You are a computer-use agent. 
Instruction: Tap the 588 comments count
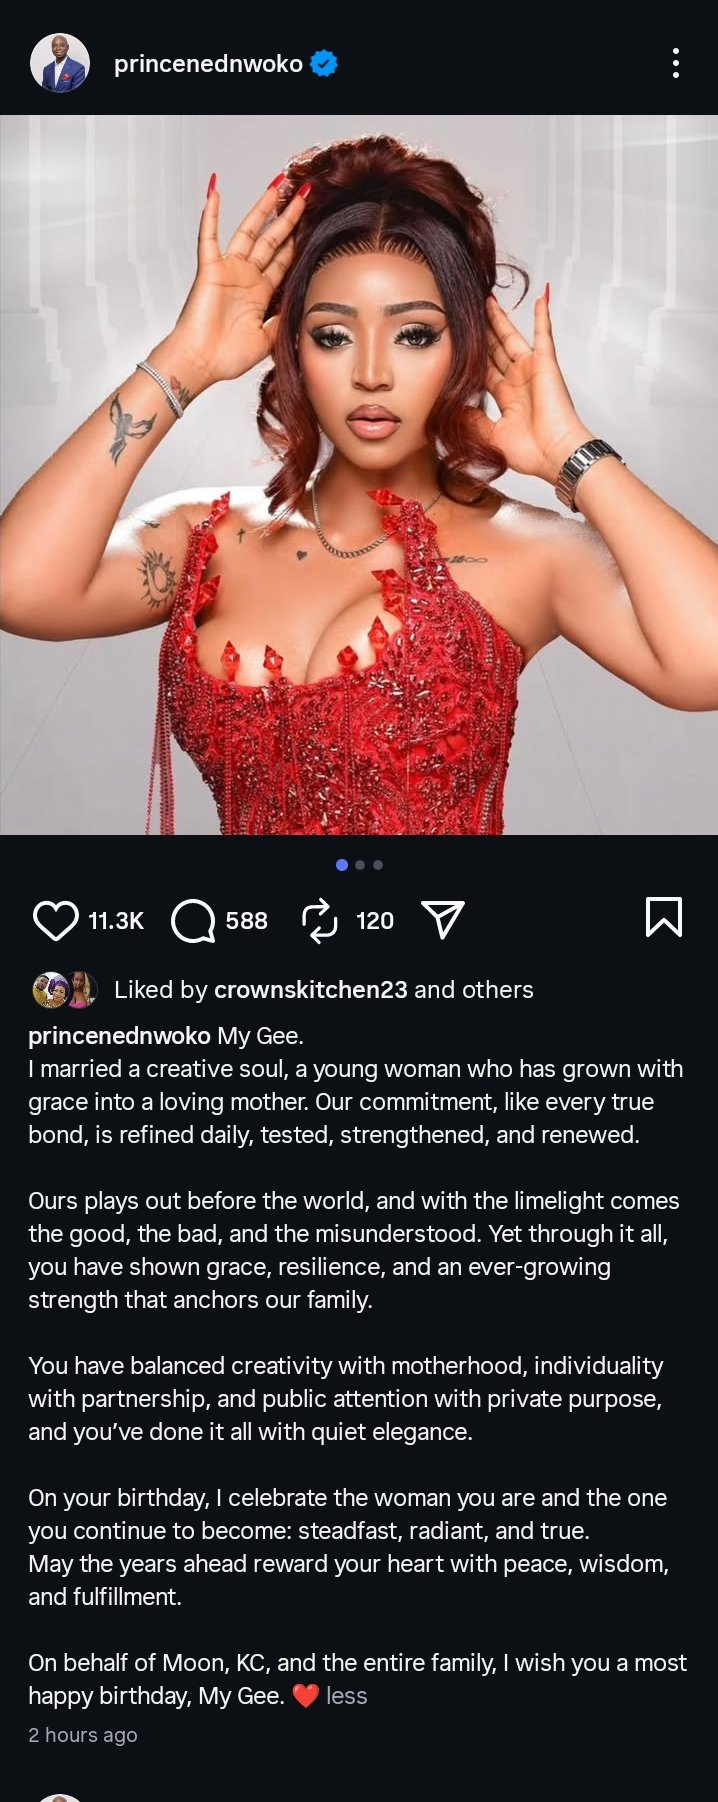pyautogui.click(x=247, y=921)
